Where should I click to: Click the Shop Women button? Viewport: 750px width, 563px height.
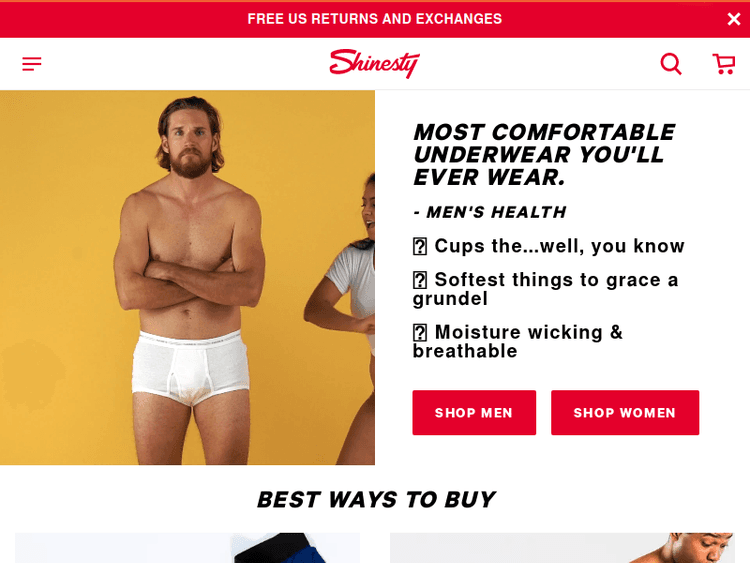625,412
